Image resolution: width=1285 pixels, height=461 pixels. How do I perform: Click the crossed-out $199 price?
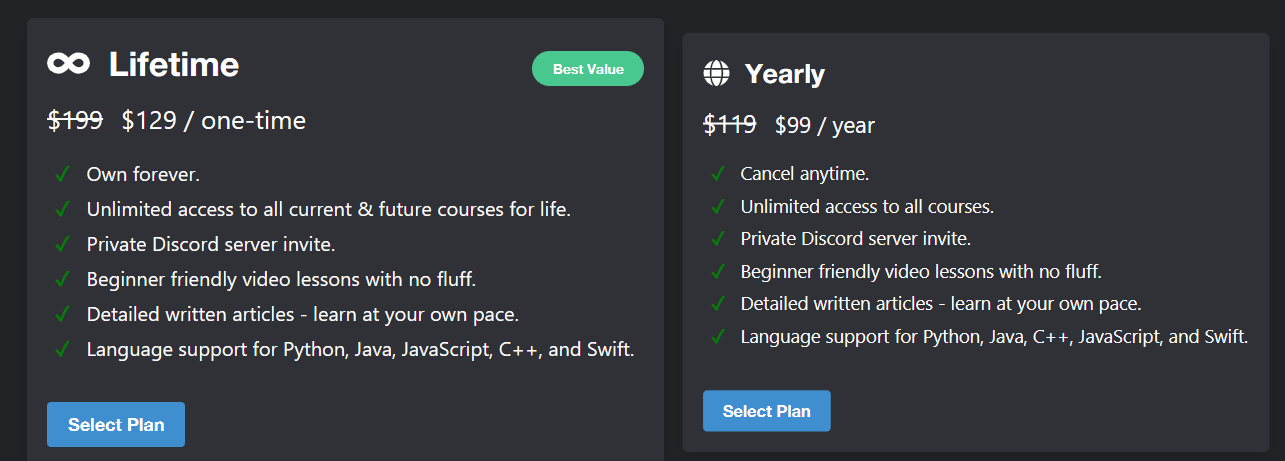pyautogui.click(x=75, y=120)
